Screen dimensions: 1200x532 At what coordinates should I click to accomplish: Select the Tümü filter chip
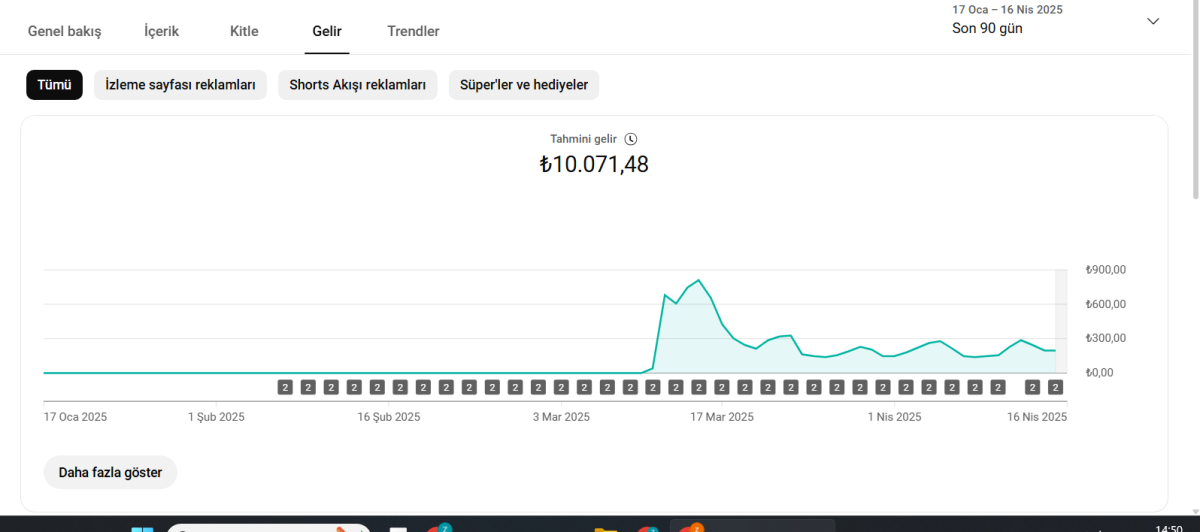(54, 85)
